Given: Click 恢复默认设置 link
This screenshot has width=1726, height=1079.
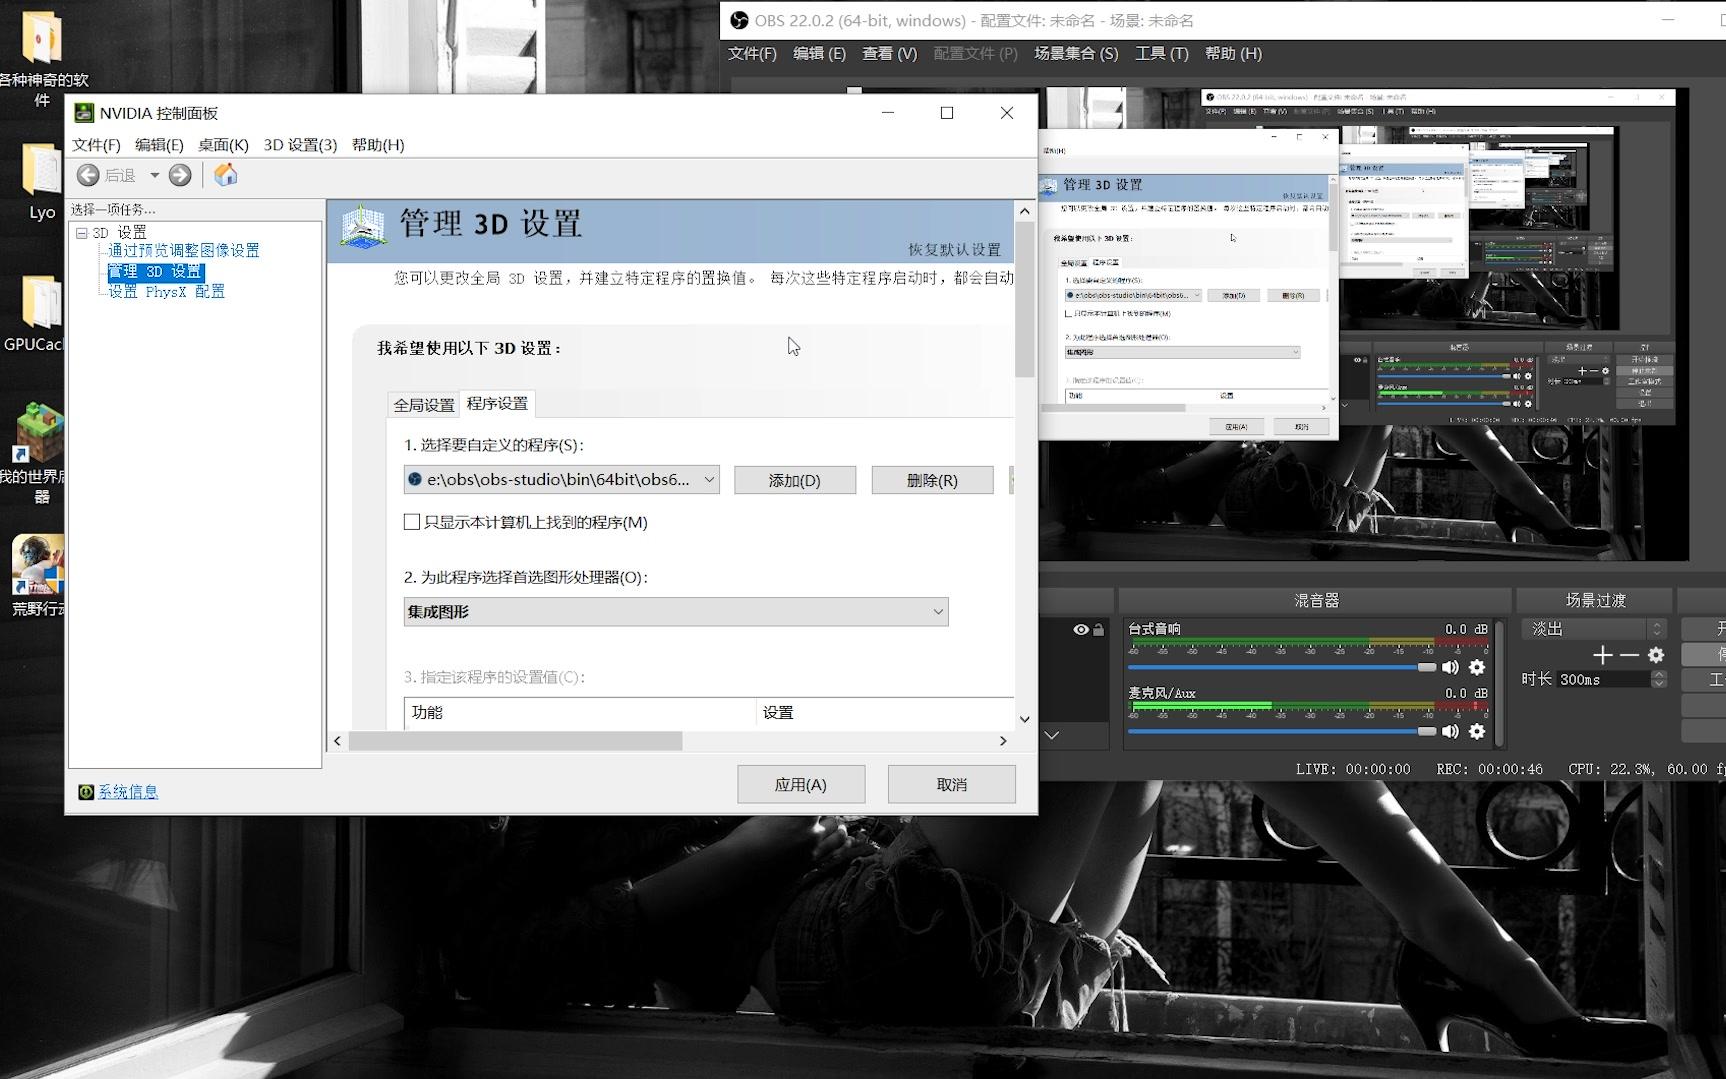Looking at the screenshot, I should (x=954, y=250).
